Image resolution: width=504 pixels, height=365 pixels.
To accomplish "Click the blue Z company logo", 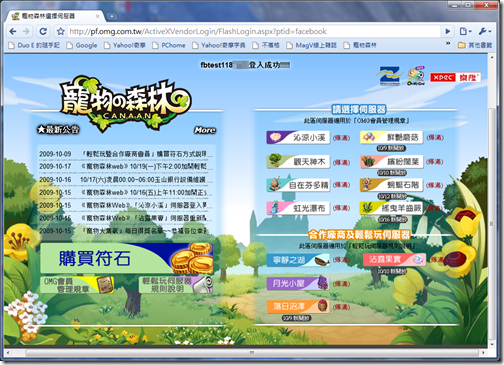I will pos(389,76).
